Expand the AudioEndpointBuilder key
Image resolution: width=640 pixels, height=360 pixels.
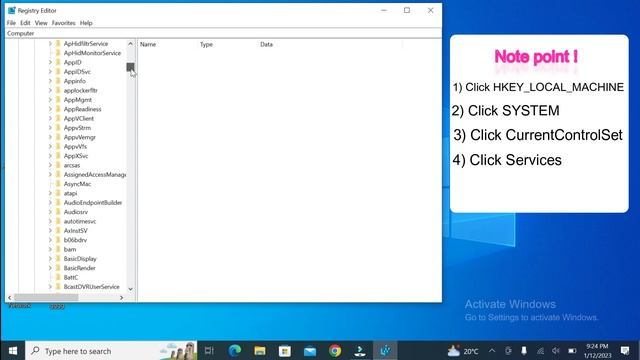50,202
